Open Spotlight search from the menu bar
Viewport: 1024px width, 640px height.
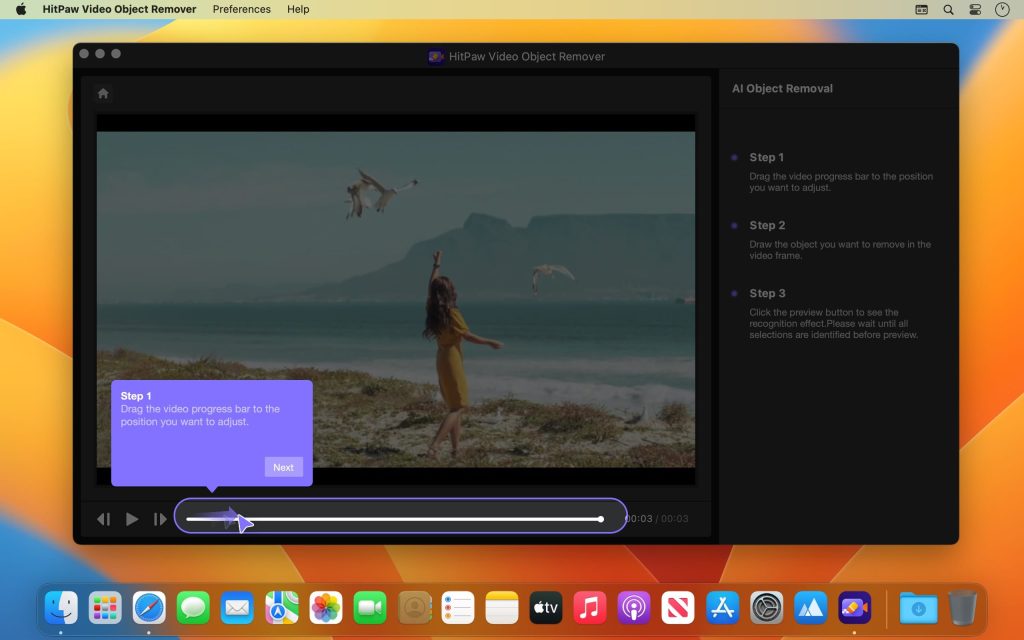[946, 9]
